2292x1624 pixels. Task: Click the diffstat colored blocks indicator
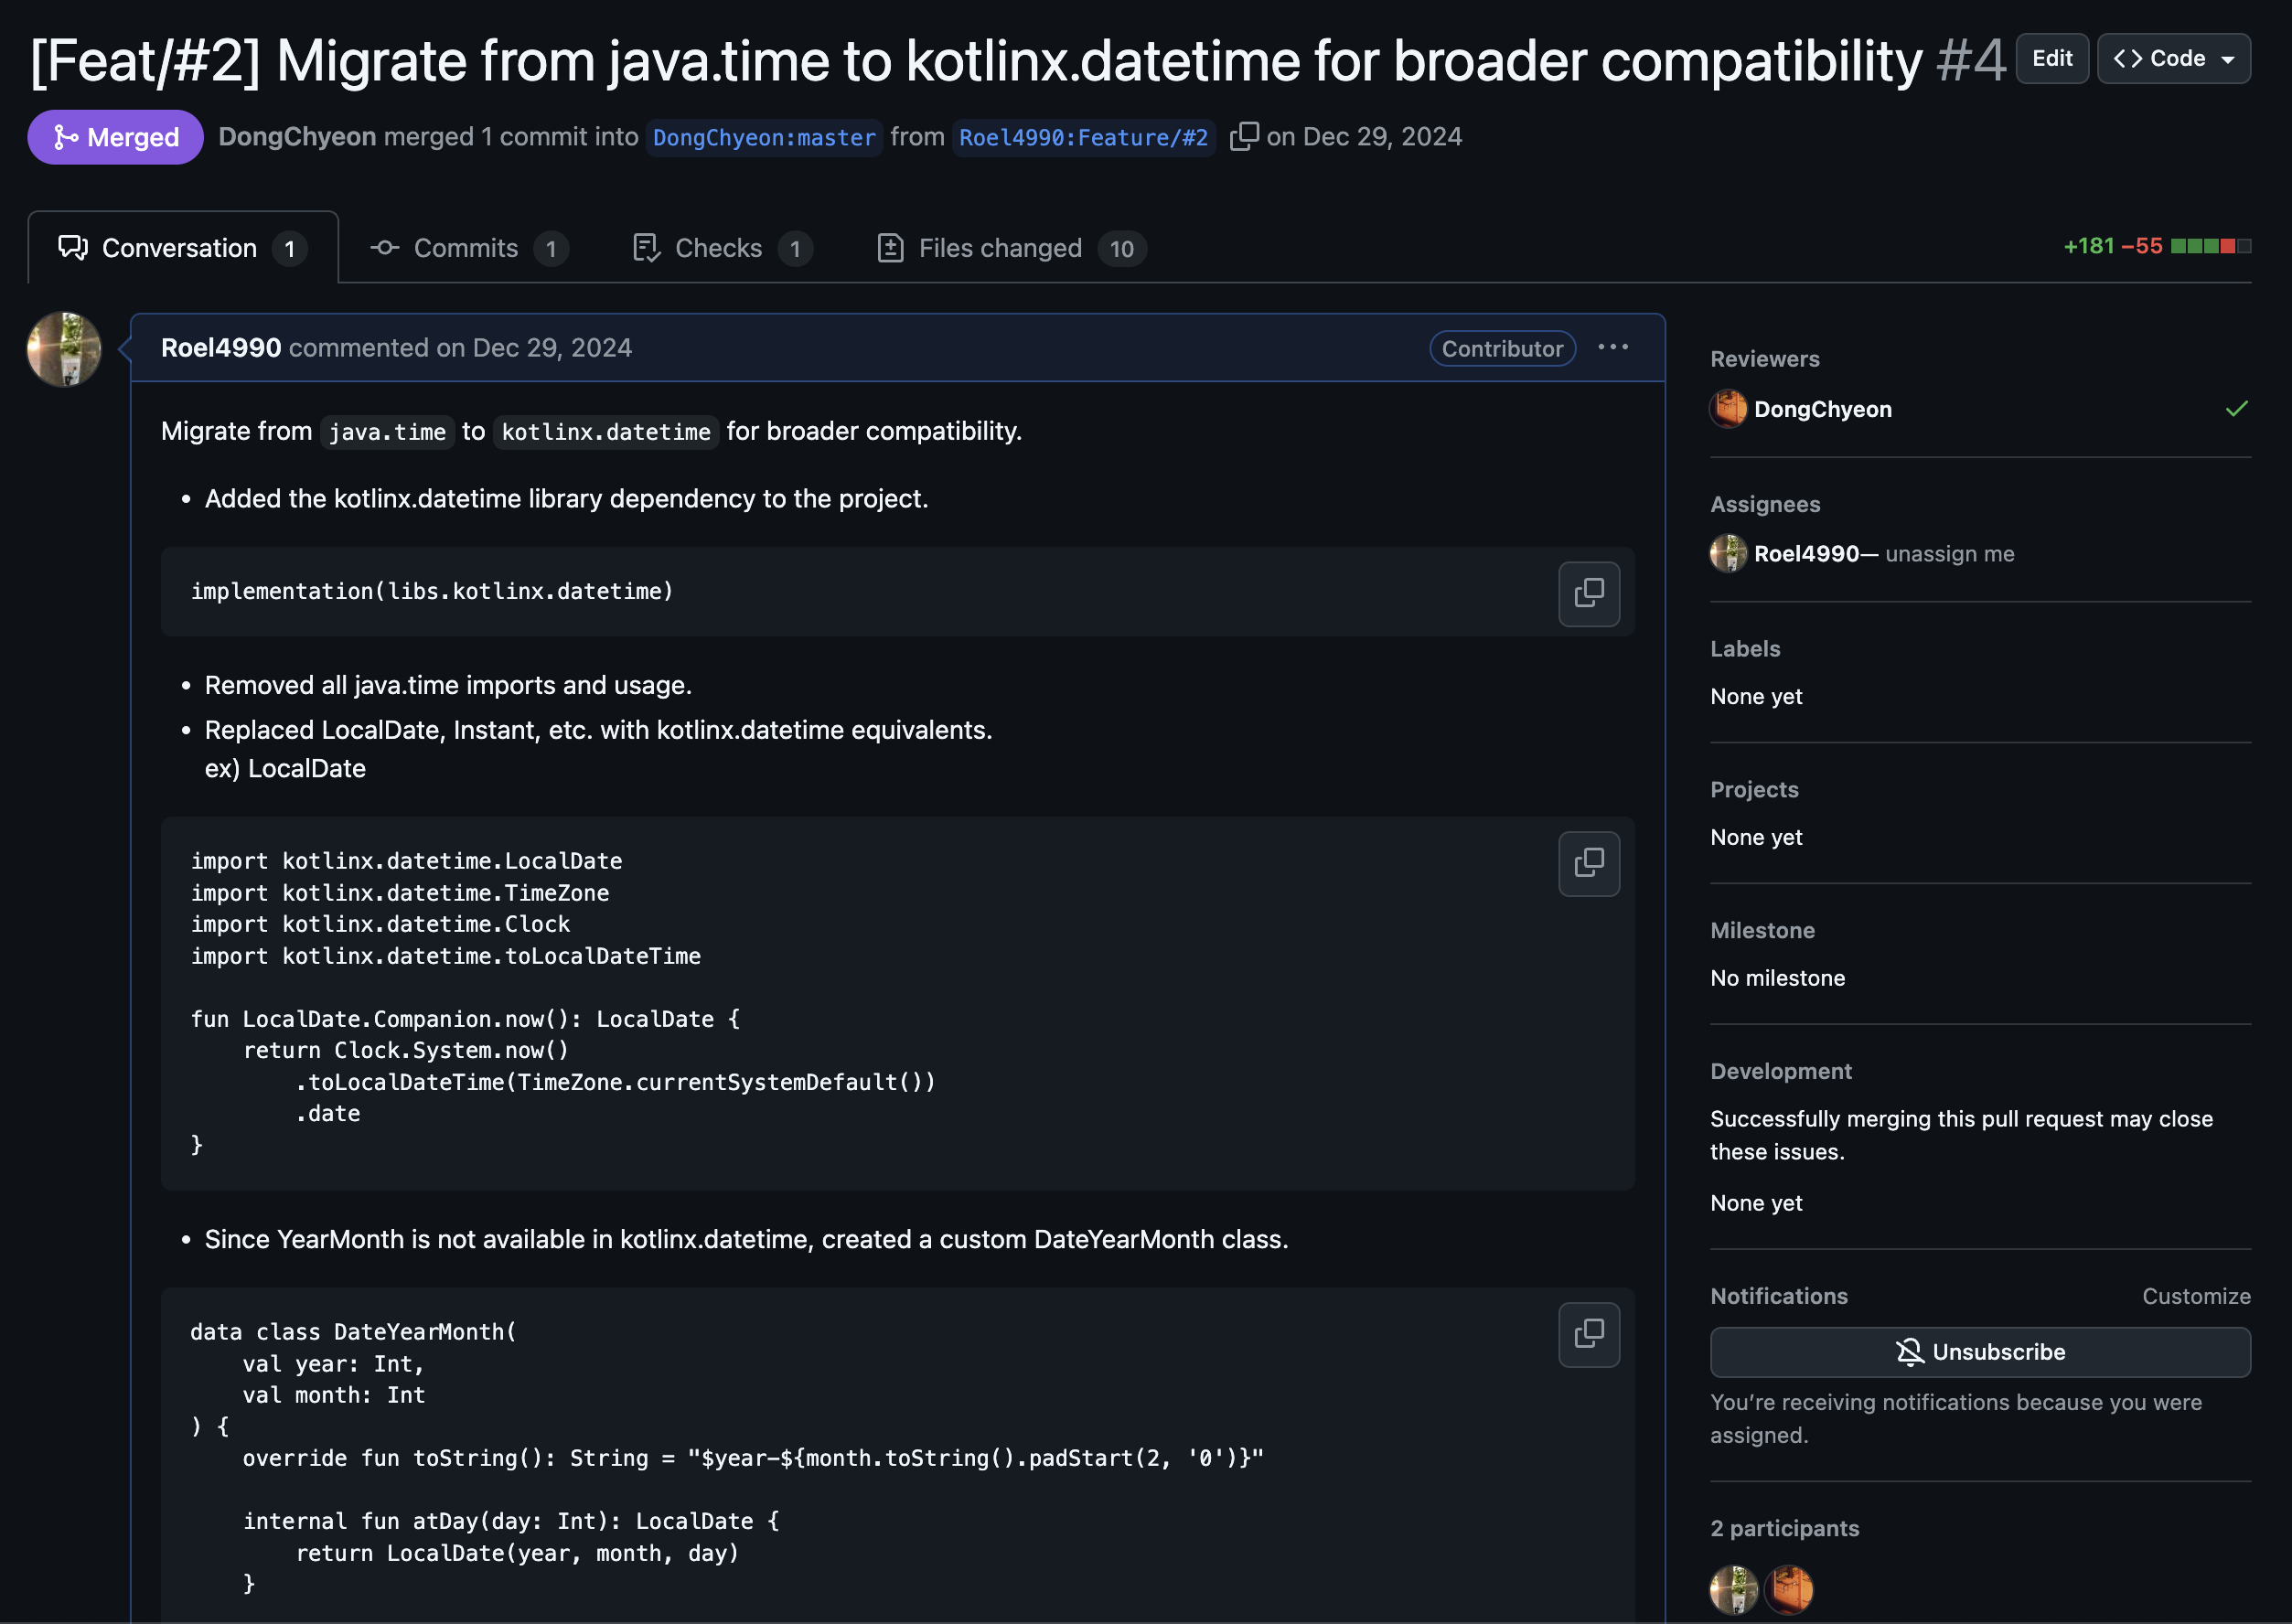pyautogui.click(x=2210, y=246)
